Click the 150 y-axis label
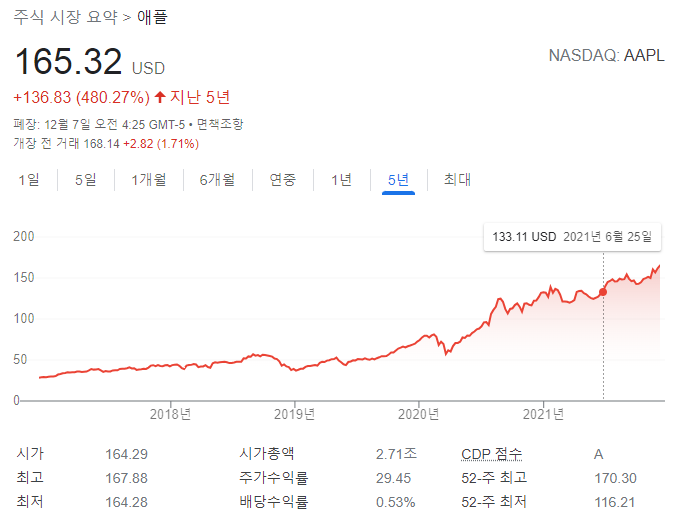Viewport: 693px width, 520px height. pos(24,277)
